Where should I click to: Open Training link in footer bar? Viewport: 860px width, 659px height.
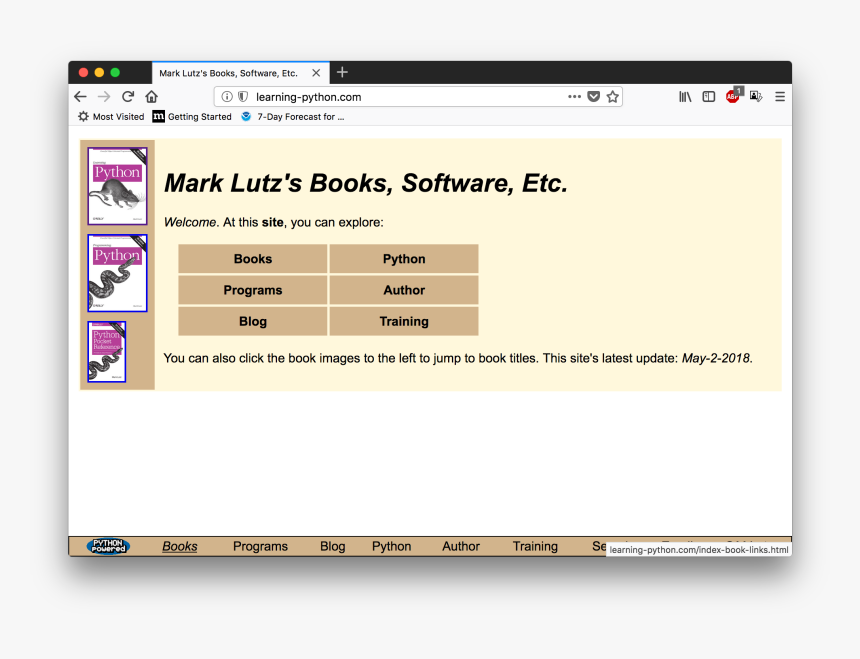point(535,547)
